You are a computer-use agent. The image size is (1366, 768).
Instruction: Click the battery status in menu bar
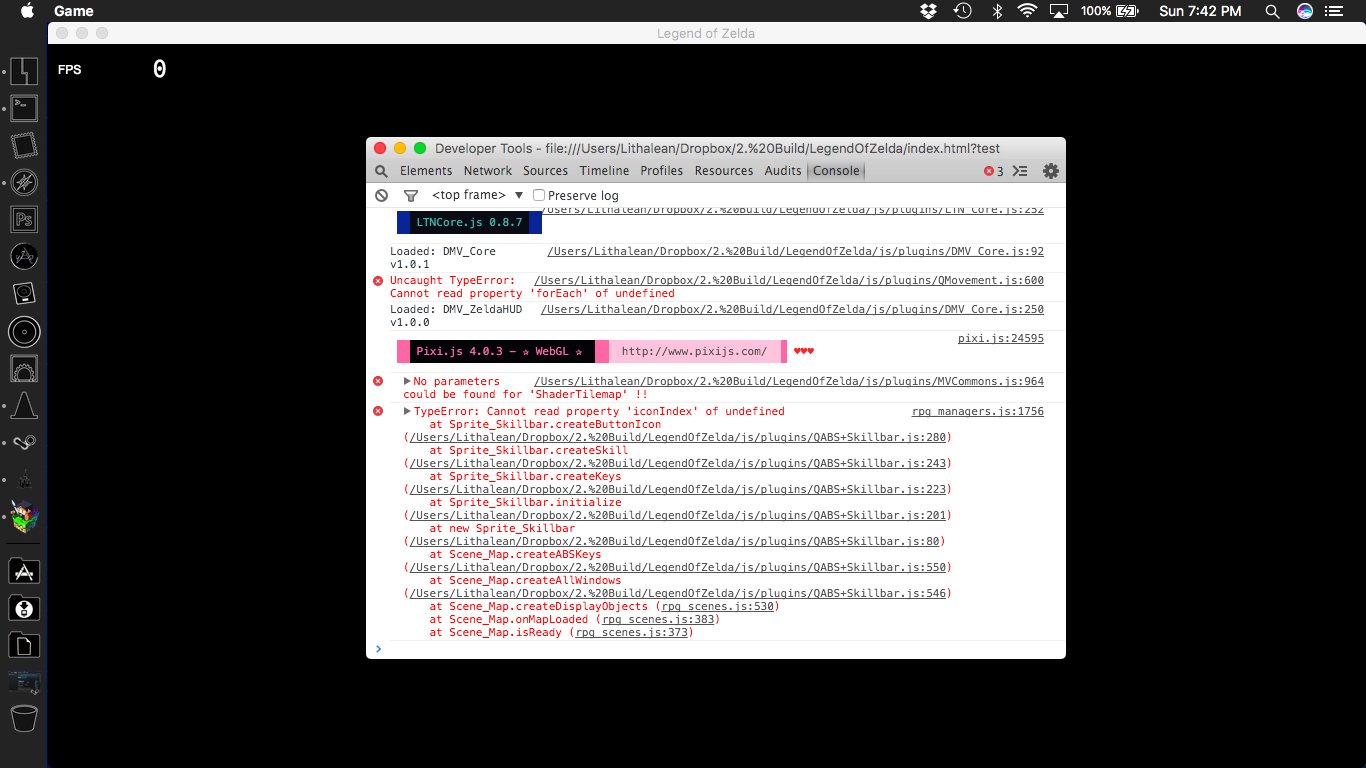(1110, 11)
